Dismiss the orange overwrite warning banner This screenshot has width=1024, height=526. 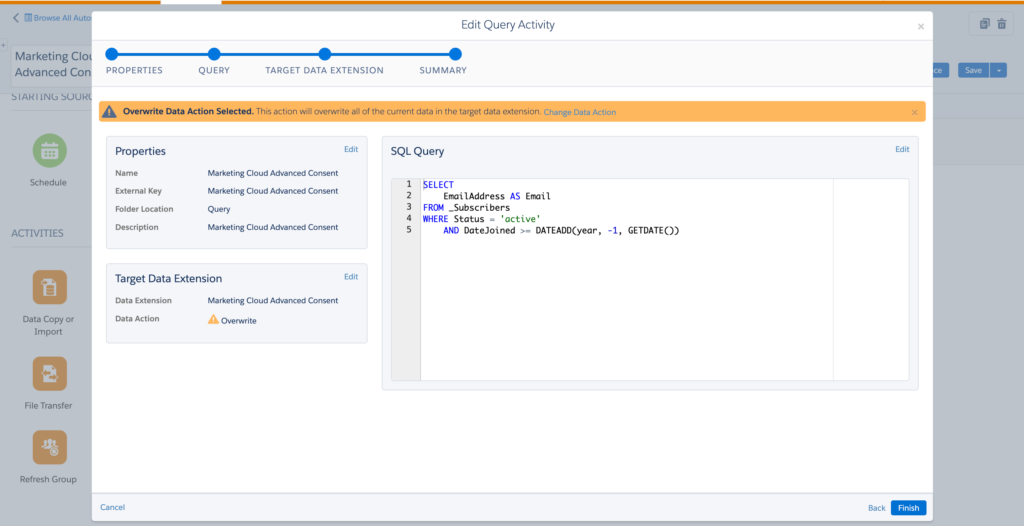914,112
